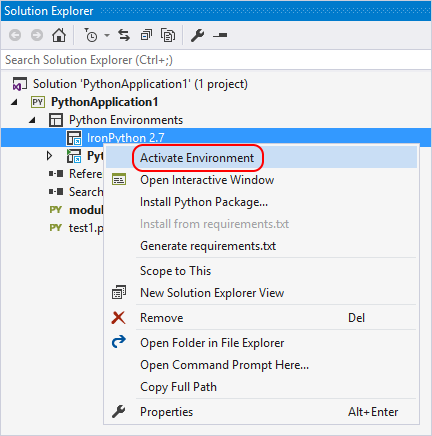Open the Pending Changes Filter dropdown arrow
The image size is (432, 436).
point(107,35)
